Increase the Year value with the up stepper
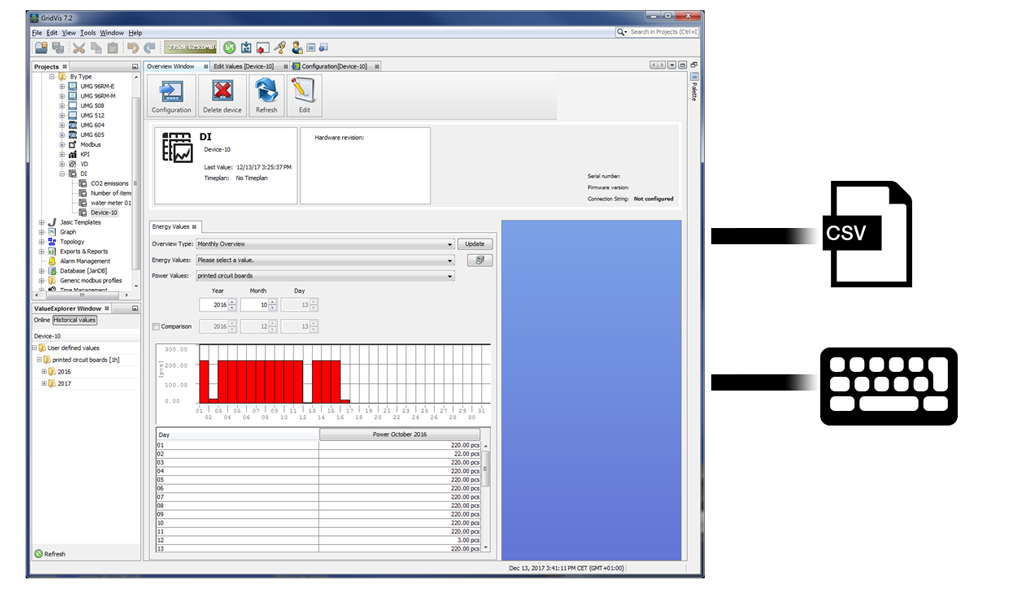 (231, 300)
